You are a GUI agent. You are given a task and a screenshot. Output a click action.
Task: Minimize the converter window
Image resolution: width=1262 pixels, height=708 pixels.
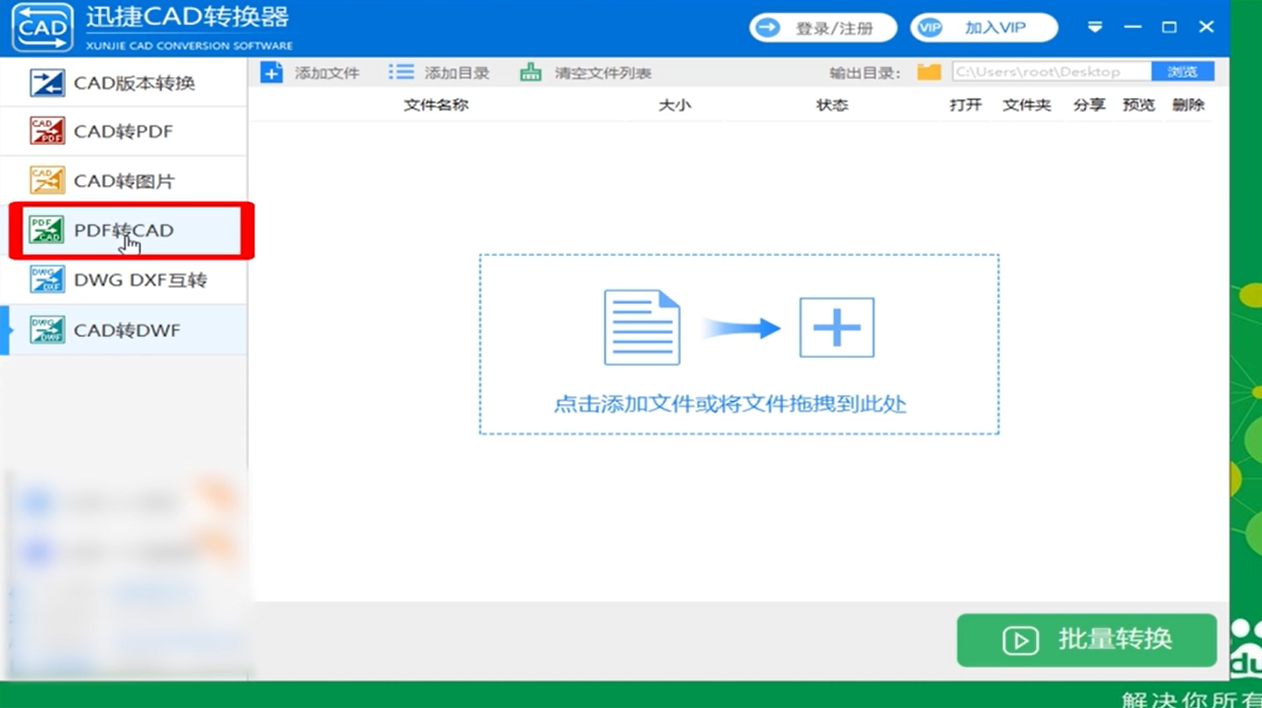(1133, 28)
